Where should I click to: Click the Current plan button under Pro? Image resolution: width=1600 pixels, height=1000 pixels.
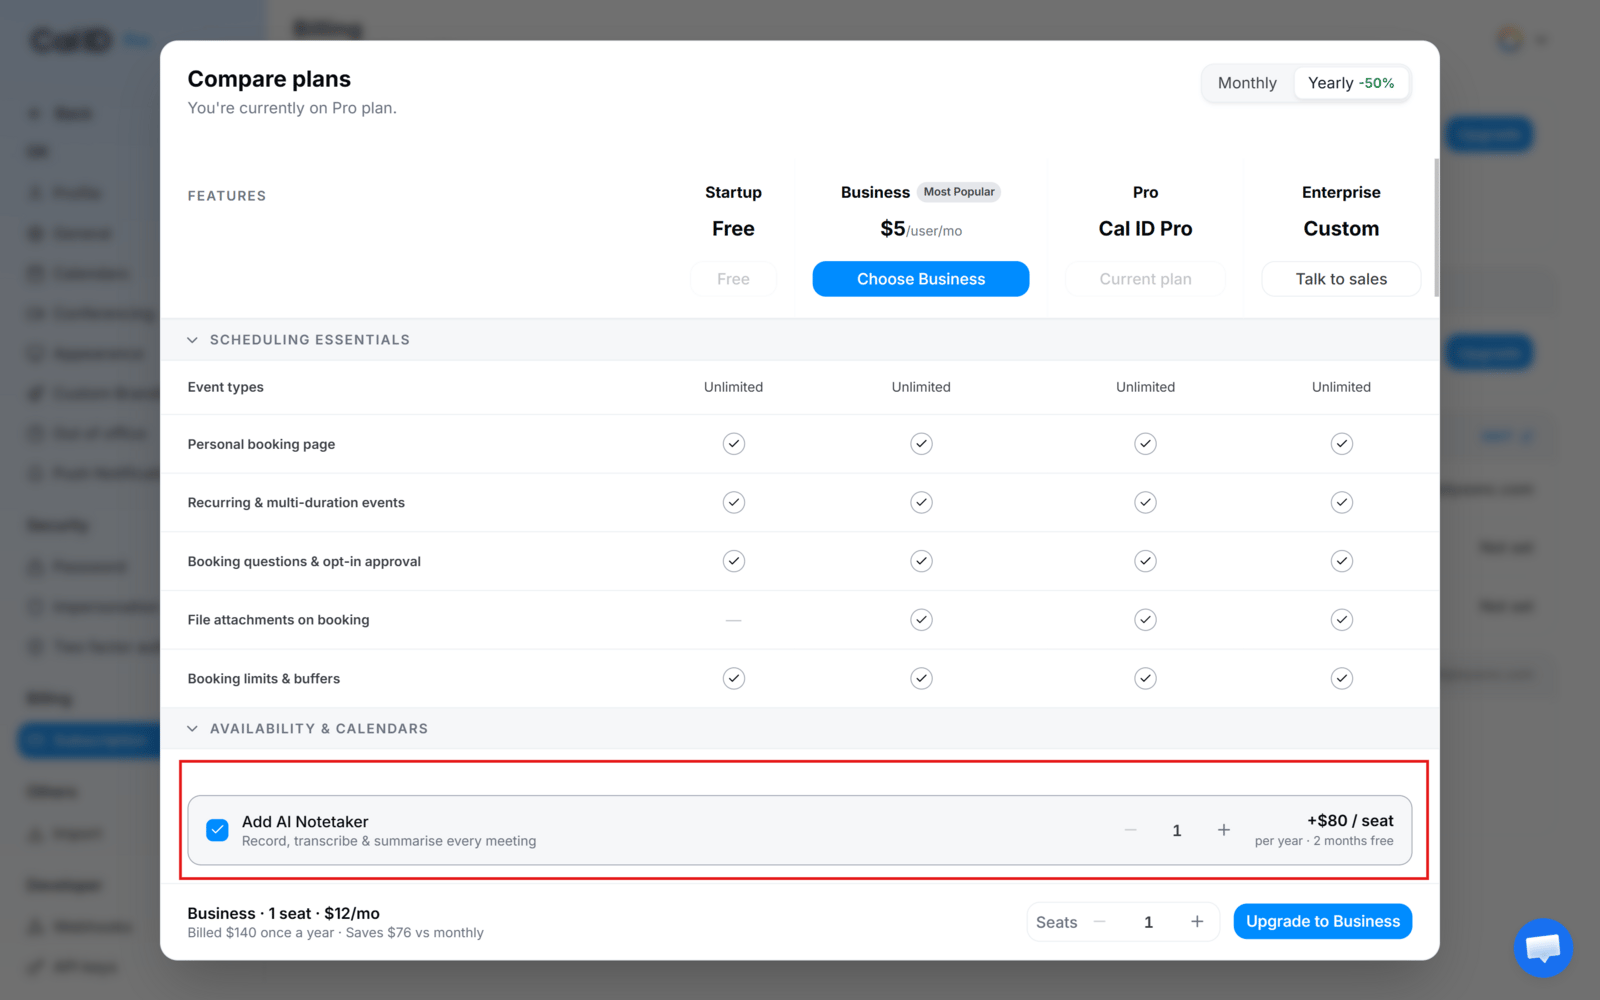(1145, 279)
